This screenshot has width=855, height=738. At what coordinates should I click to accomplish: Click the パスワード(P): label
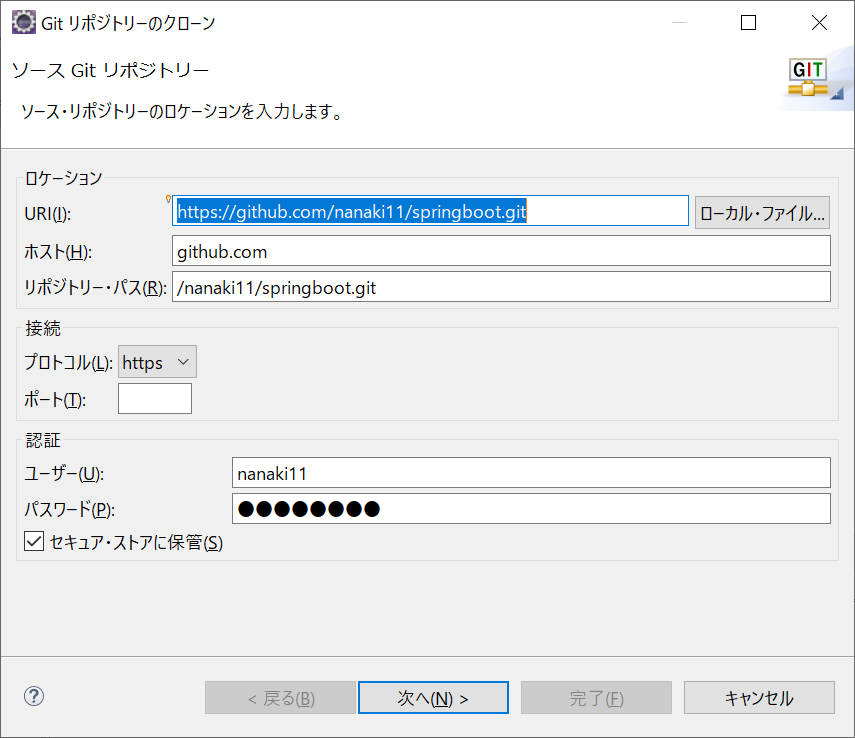(x=69, y=510)
